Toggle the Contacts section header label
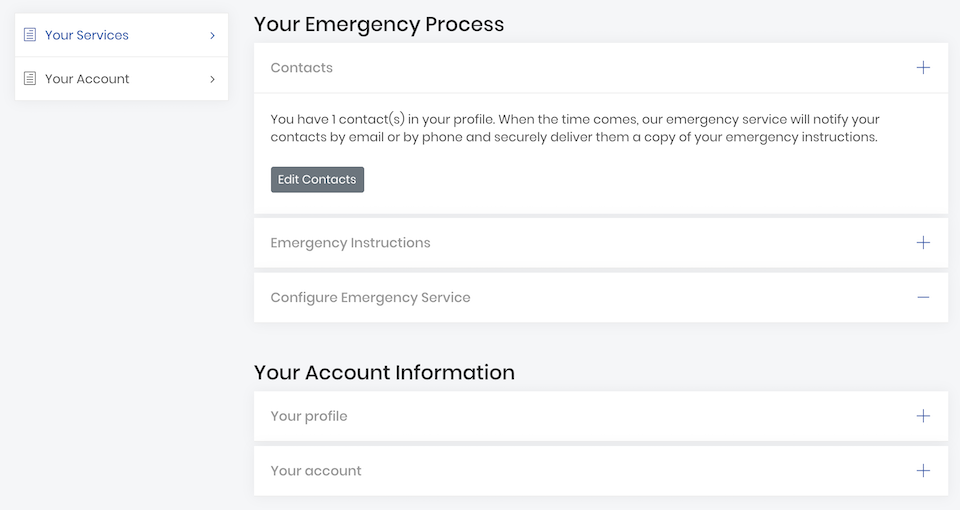 [302, 68]
